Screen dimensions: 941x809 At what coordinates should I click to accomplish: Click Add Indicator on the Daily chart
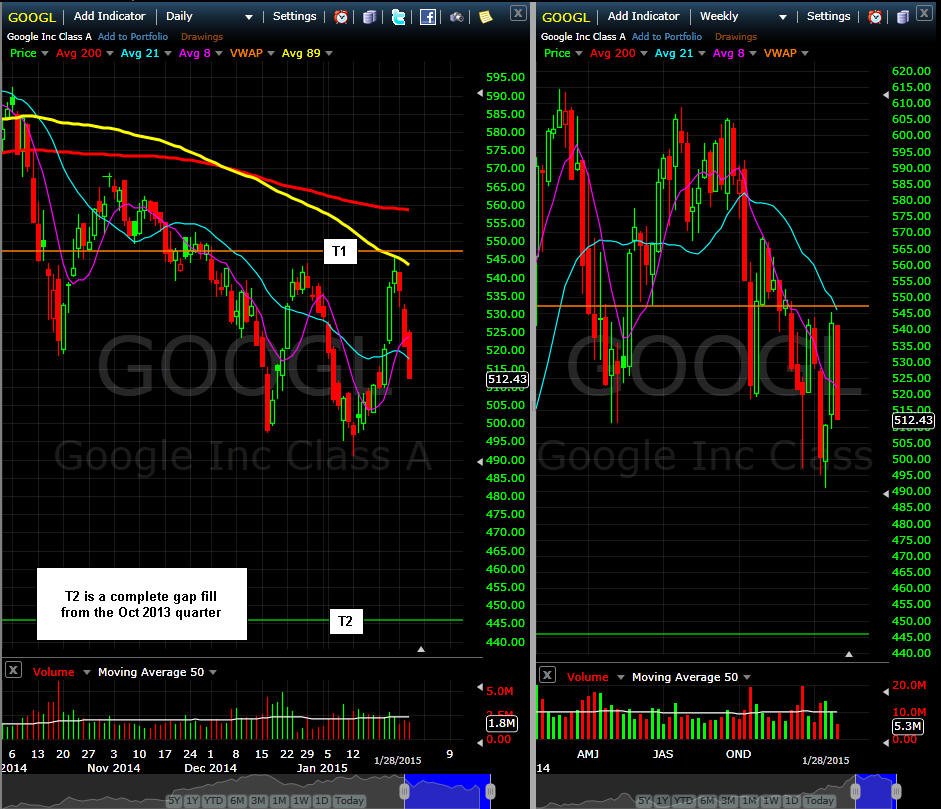pyautogui.click(x=109, y=16)
